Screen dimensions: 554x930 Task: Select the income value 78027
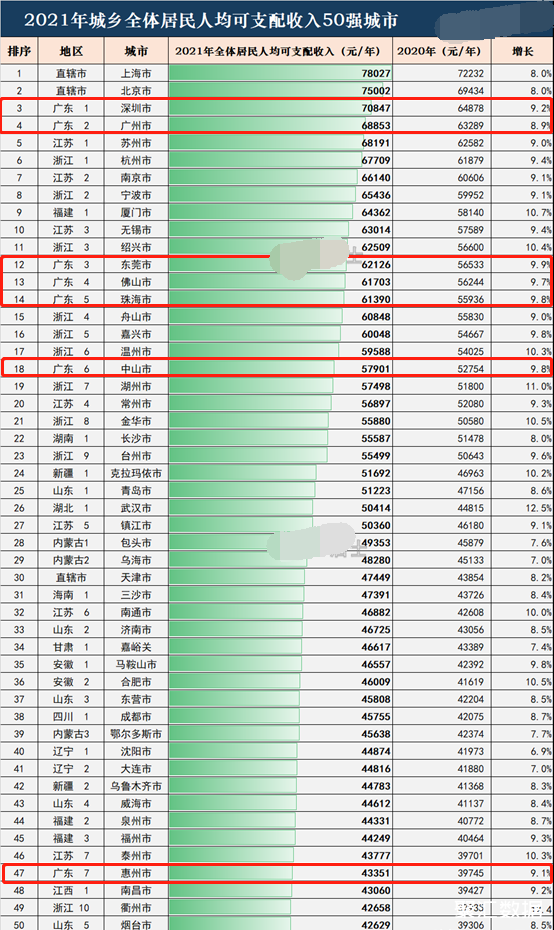click(376, 74)
